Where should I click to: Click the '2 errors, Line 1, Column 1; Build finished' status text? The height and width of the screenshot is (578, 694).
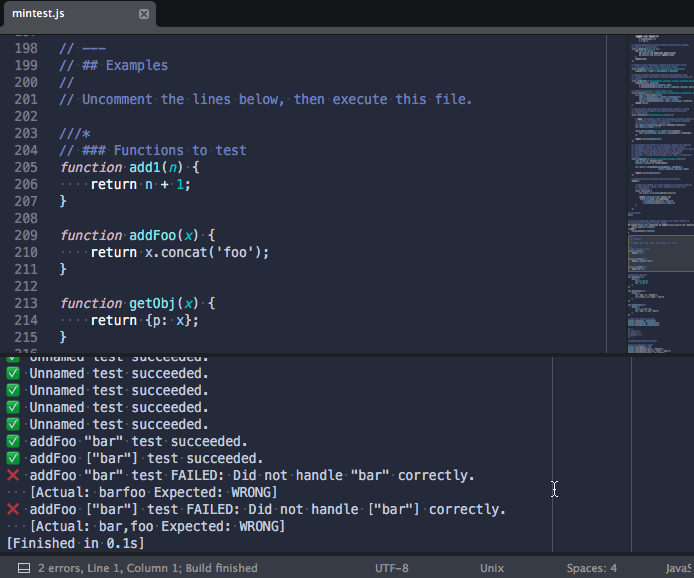(x=148, y=568)
